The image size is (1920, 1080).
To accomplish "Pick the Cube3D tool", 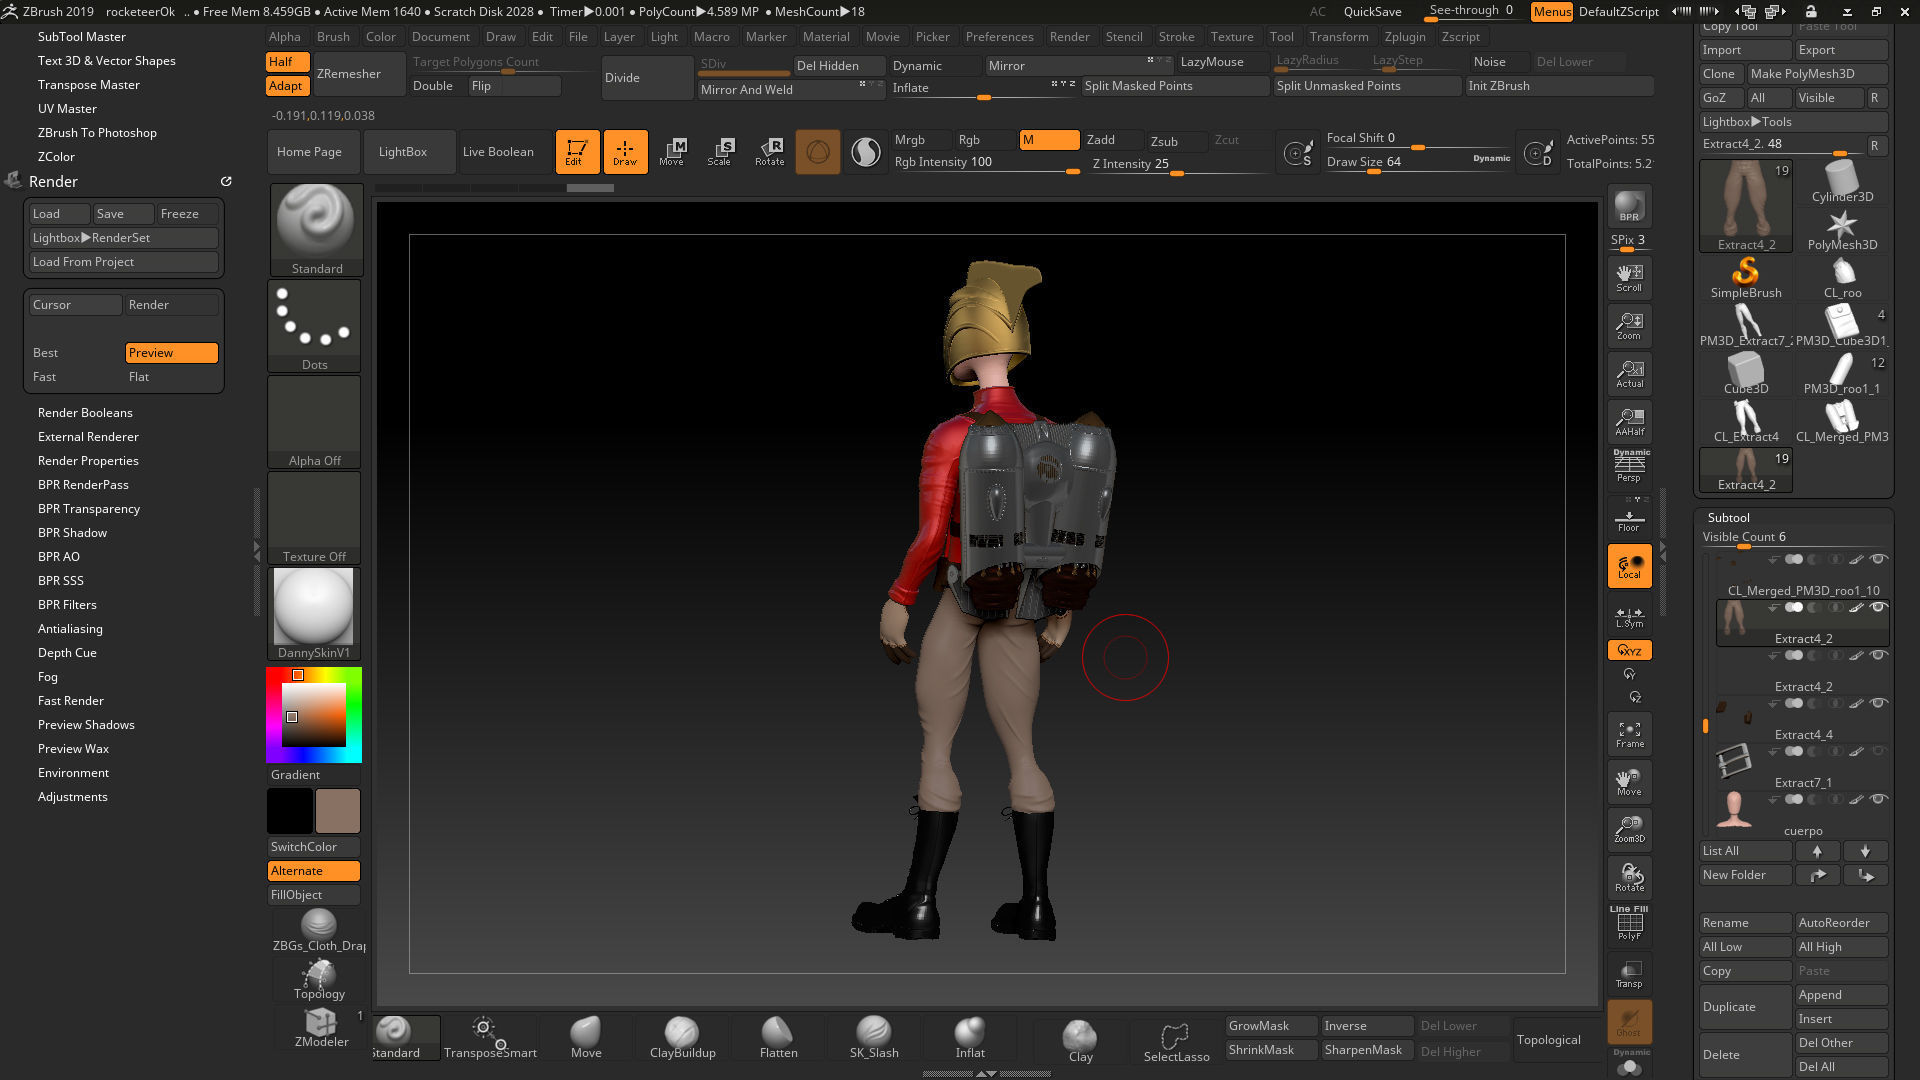I will click(x=1745, y=374).
